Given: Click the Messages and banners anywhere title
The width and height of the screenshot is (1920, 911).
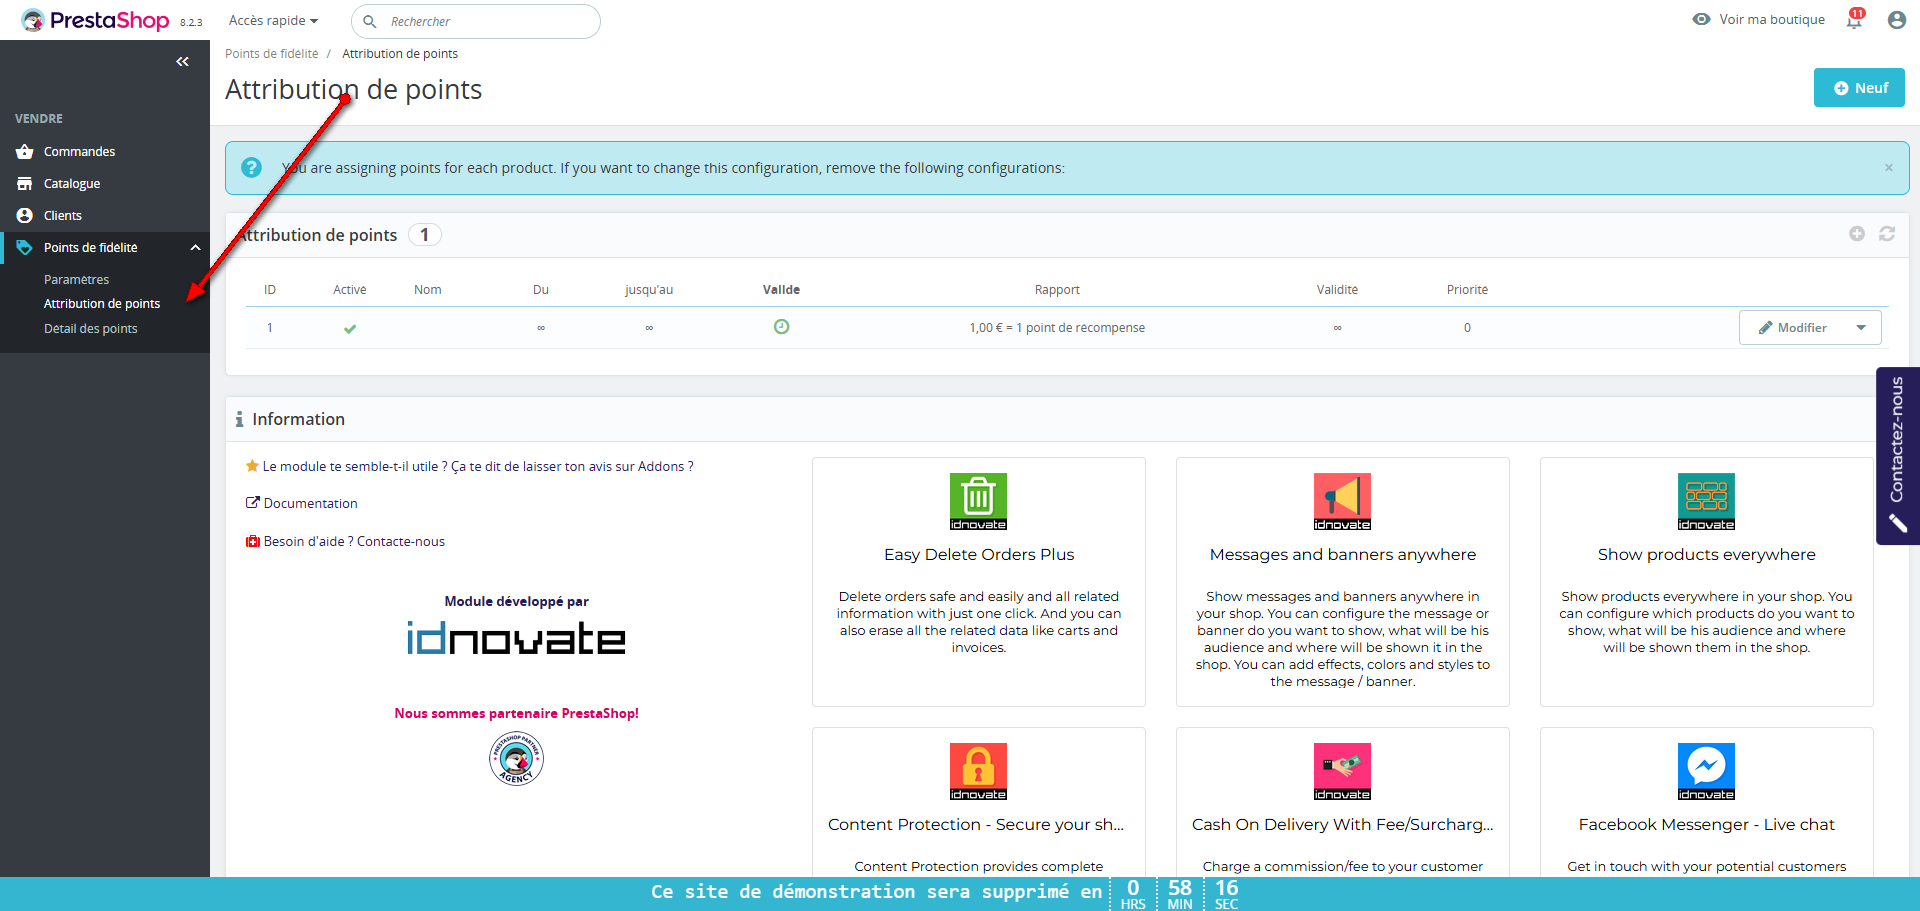Looking at the screenshot, I should 1343,555.
